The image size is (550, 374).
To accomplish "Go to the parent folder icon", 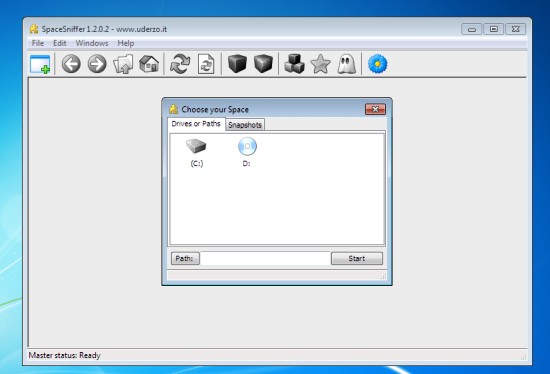I will [123, 64].
